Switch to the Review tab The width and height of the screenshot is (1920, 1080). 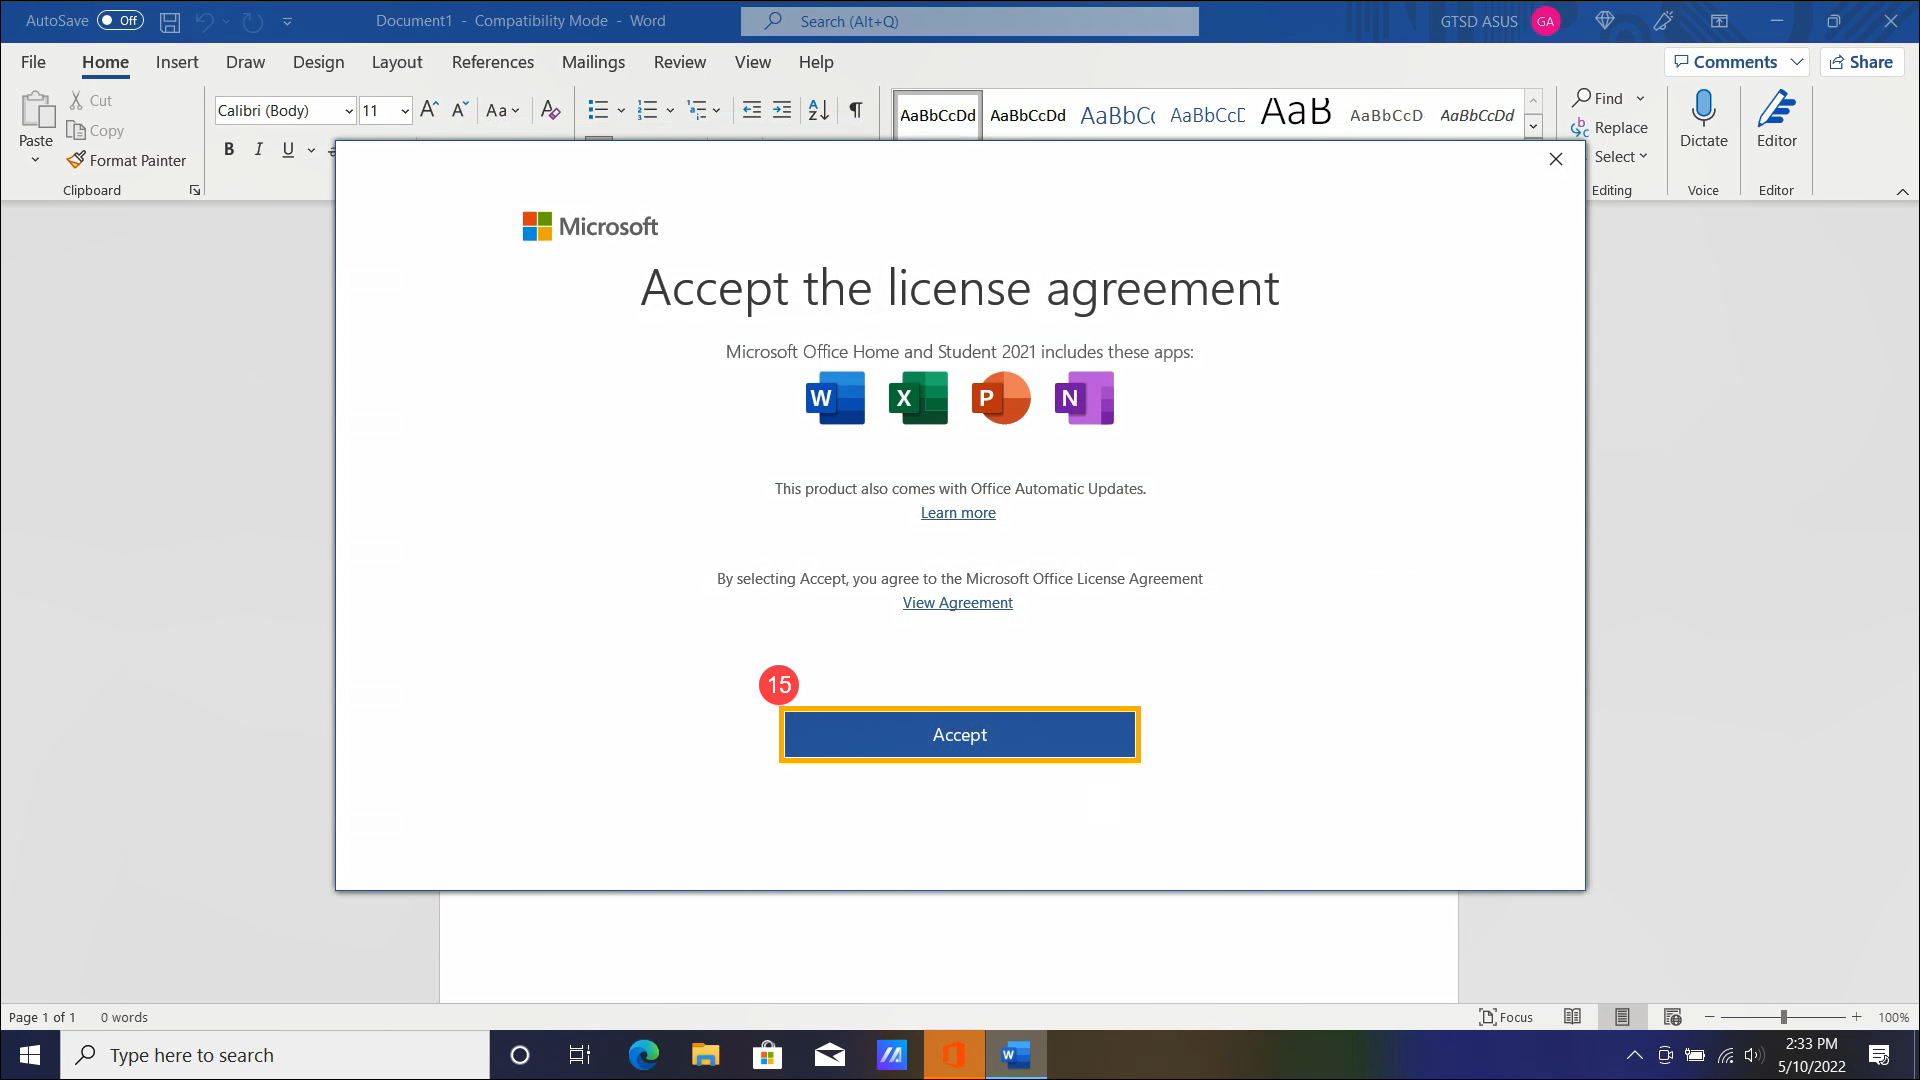(680, 62)
